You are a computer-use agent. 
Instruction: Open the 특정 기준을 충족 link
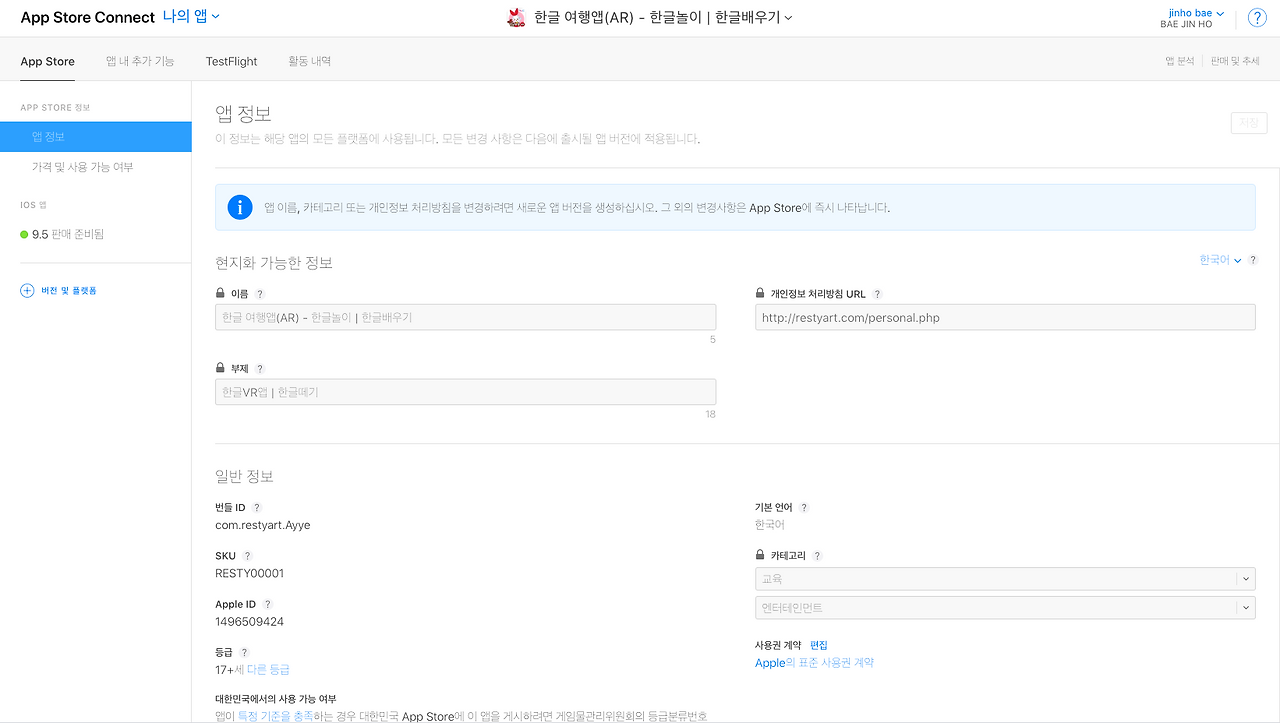pyautogui.click(x=275, y=716)
